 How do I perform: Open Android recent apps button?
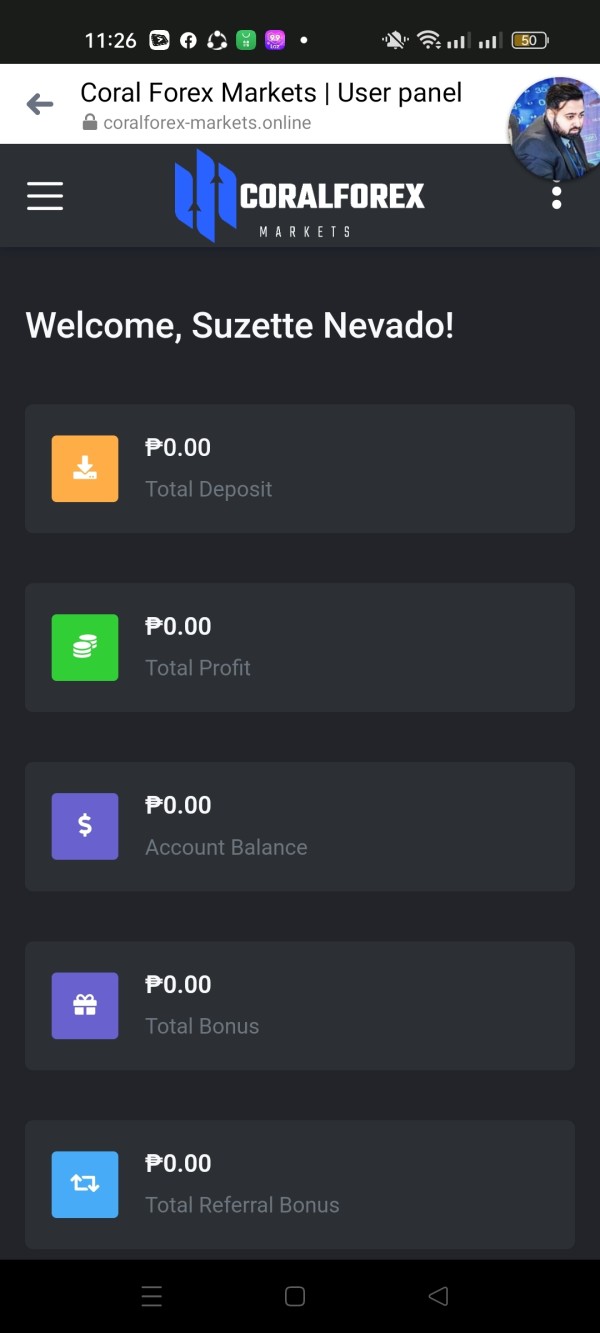[152, 1297]
